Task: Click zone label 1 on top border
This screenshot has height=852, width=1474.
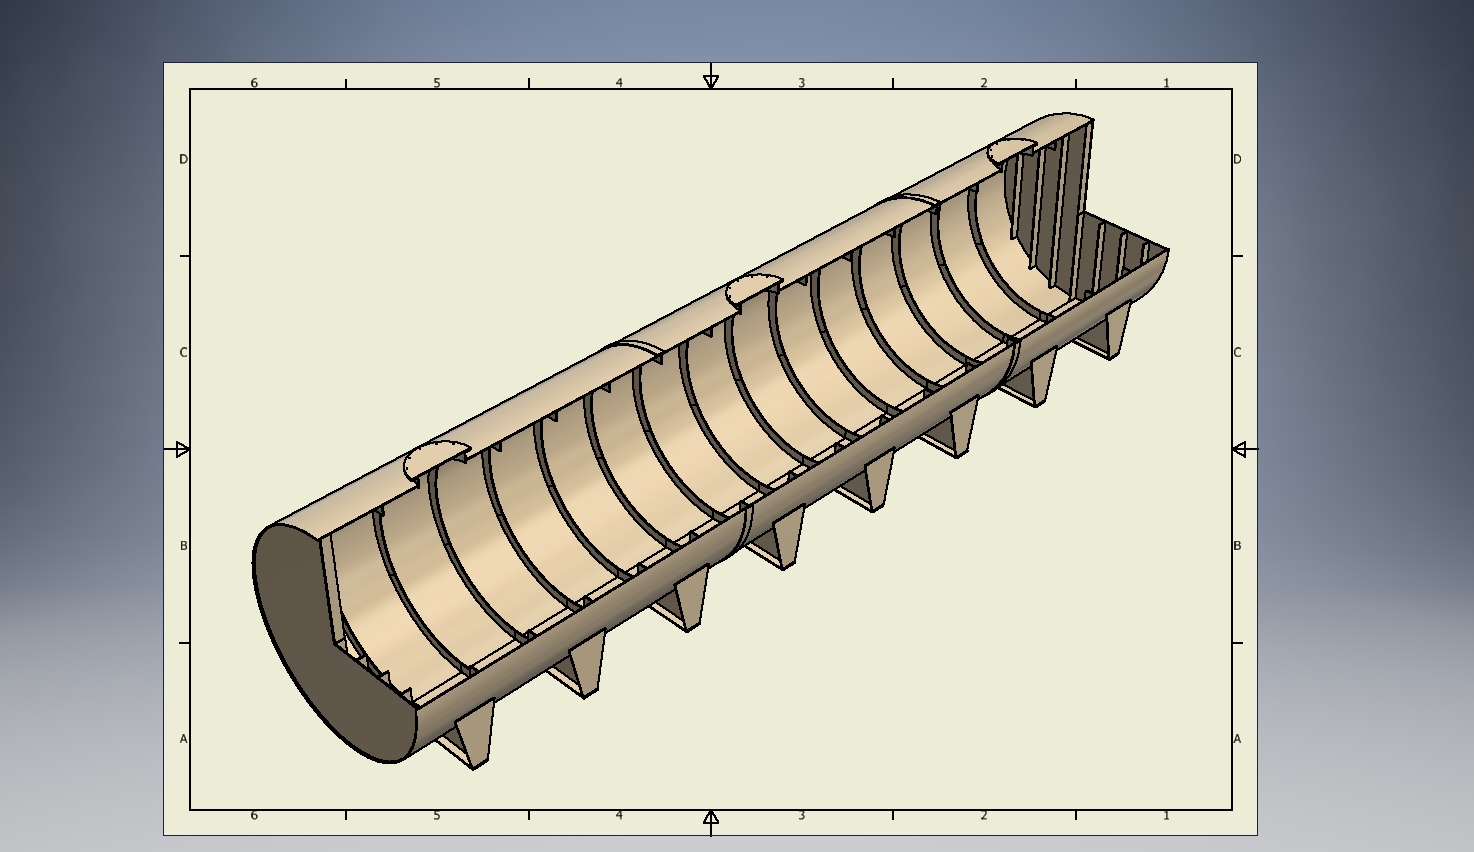Action: (1166, 83)
